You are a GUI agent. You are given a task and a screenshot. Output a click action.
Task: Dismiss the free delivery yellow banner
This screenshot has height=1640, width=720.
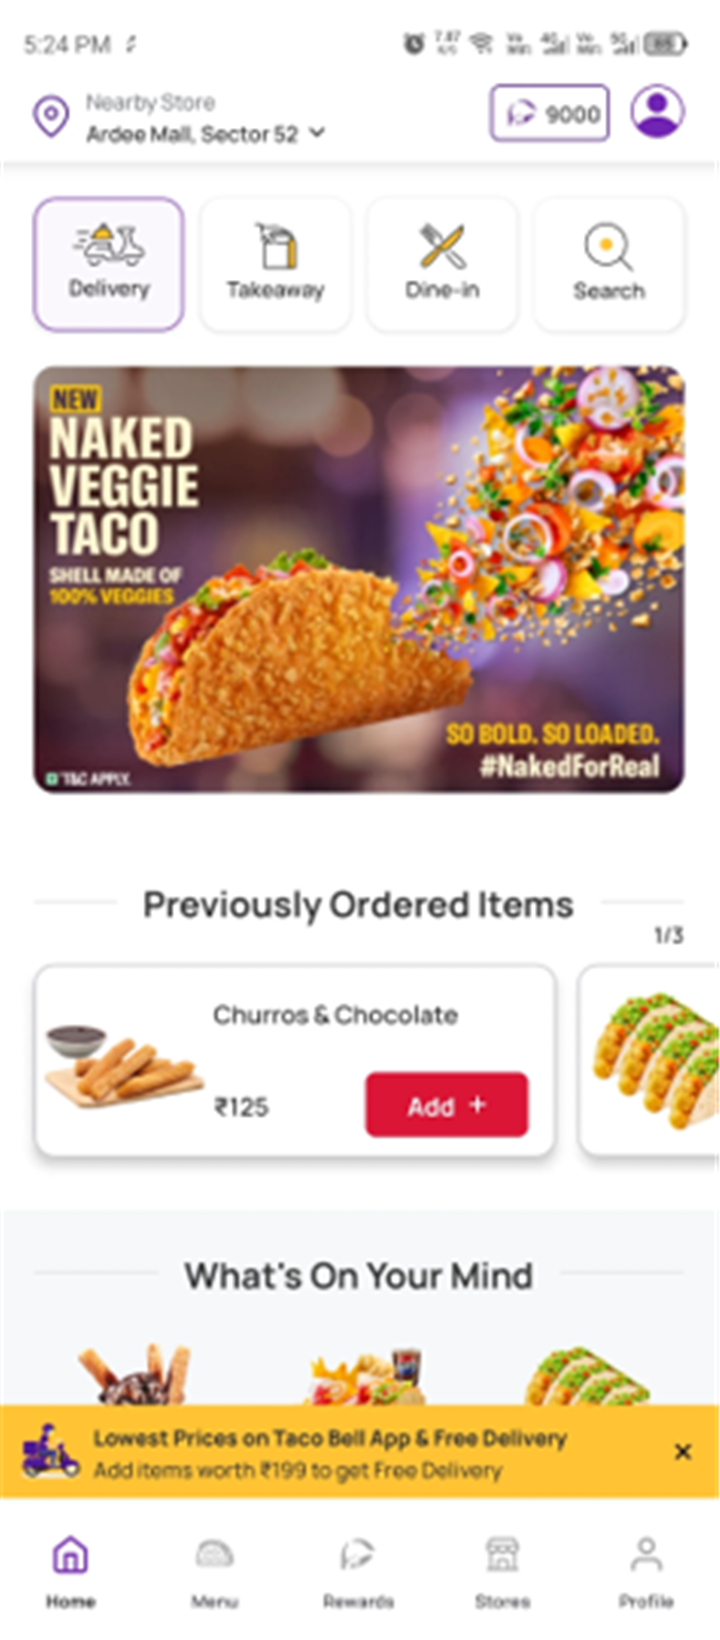click(x=683, y=1452)
